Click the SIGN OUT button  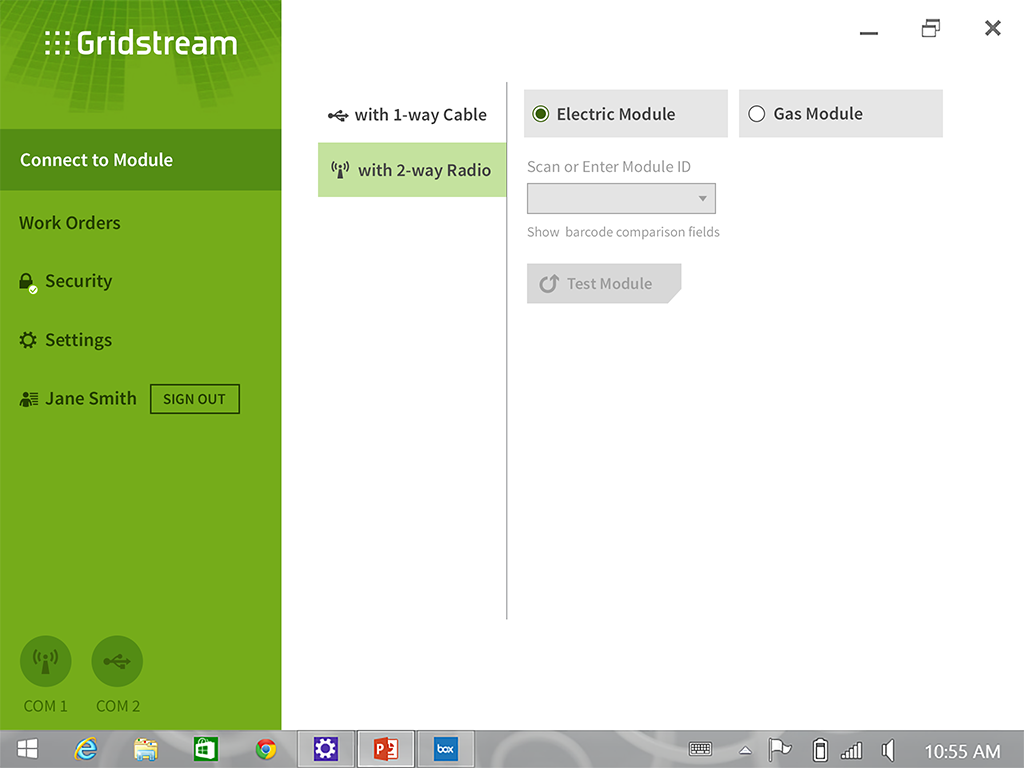[x=194, y=399]
